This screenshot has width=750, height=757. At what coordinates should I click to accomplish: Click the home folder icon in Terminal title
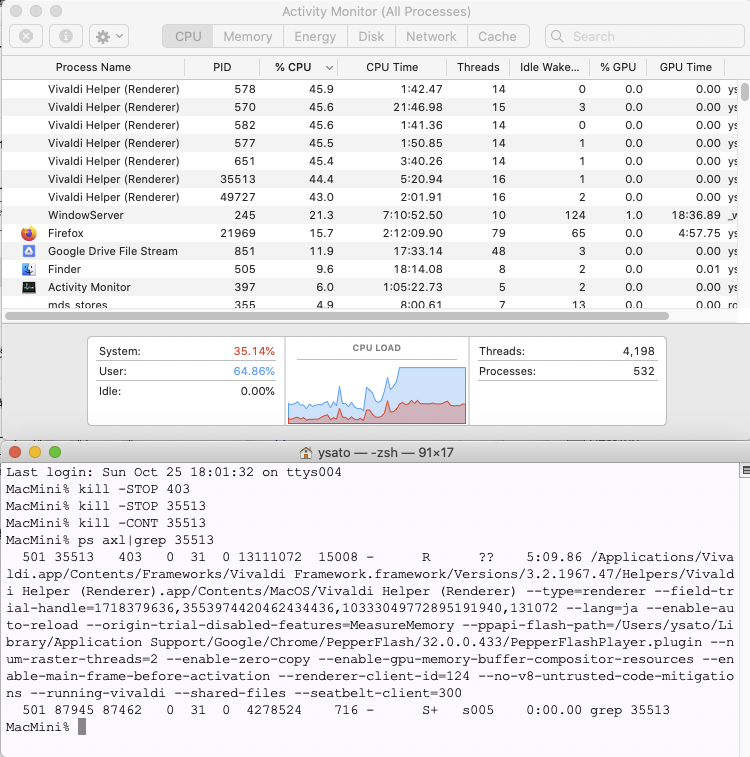[x=307, y=452]
